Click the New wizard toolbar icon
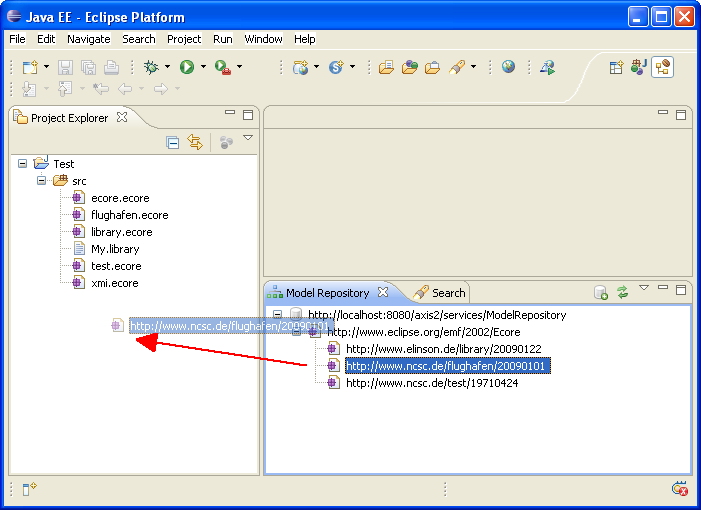The height and width of the screenshot is (510, 701). [x=30, y=67]
